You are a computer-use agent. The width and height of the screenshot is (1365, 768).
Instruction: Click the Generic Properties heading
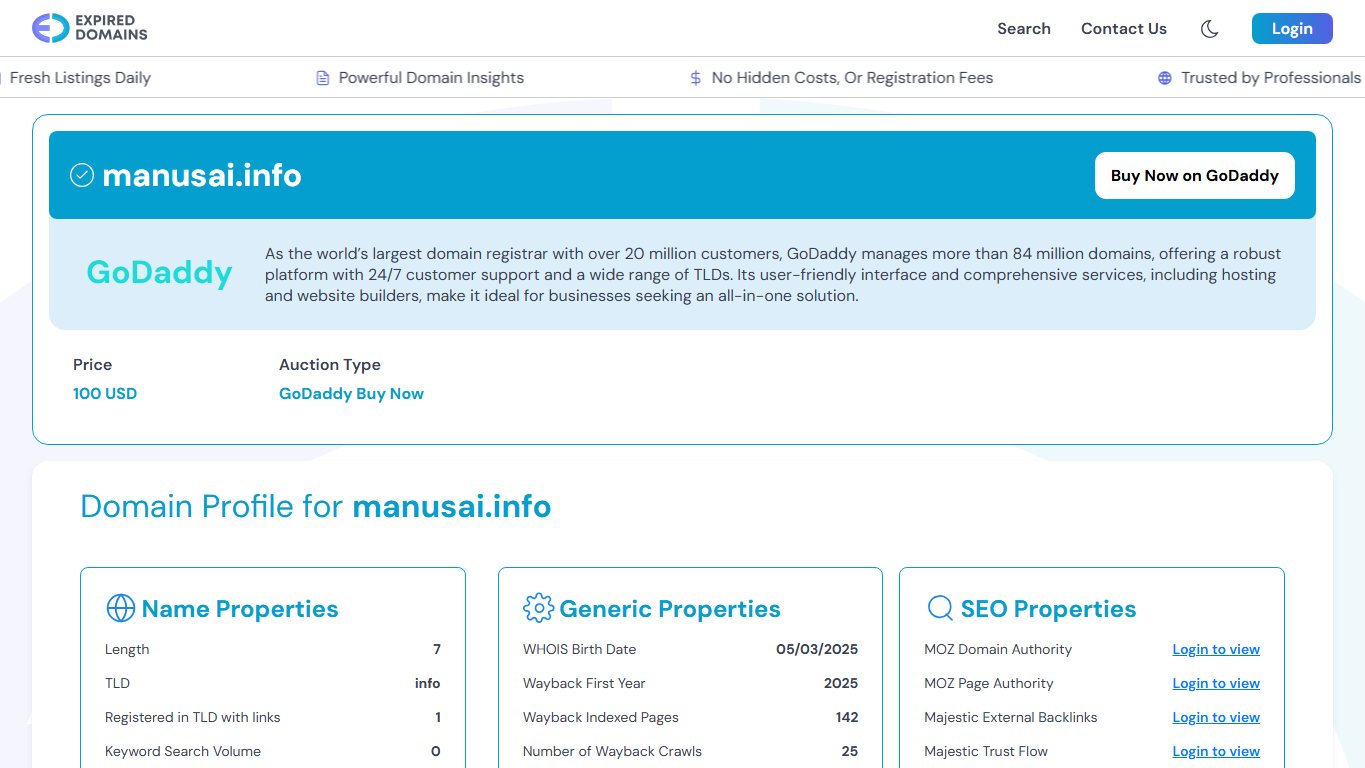click(670, 608)
